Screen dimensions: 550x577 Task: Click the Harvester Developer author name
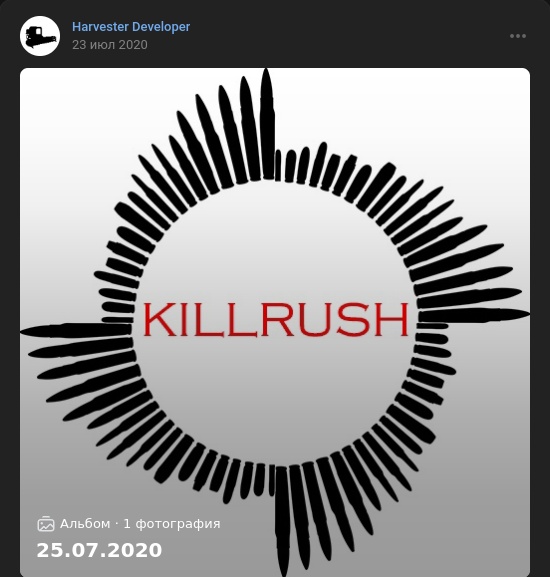pyautogui.click(x=131, y=27)
